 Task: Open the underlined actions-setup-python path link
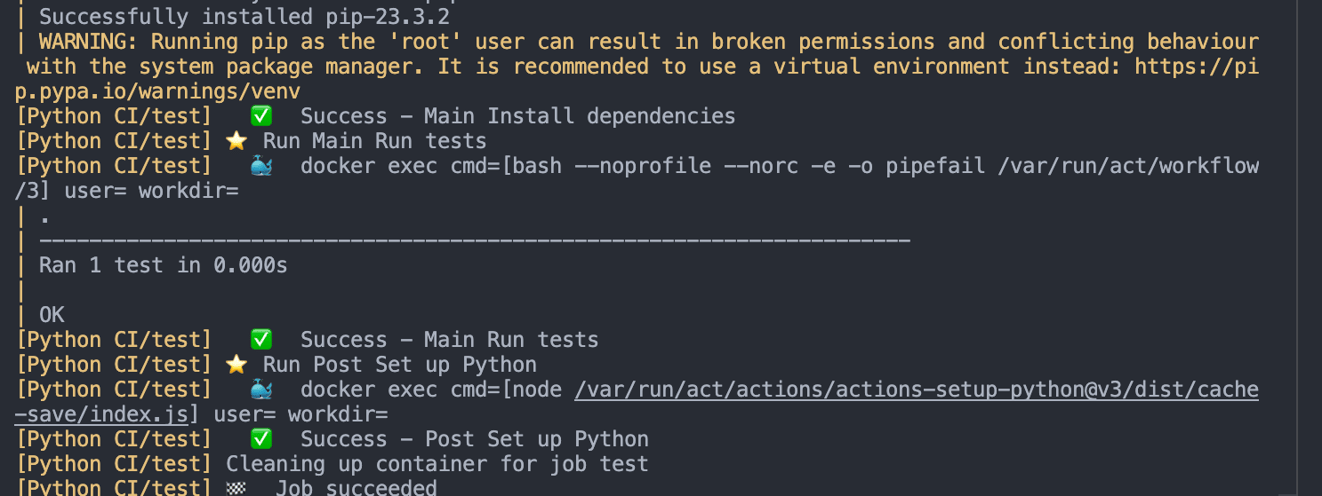click(x=916, y=390)
